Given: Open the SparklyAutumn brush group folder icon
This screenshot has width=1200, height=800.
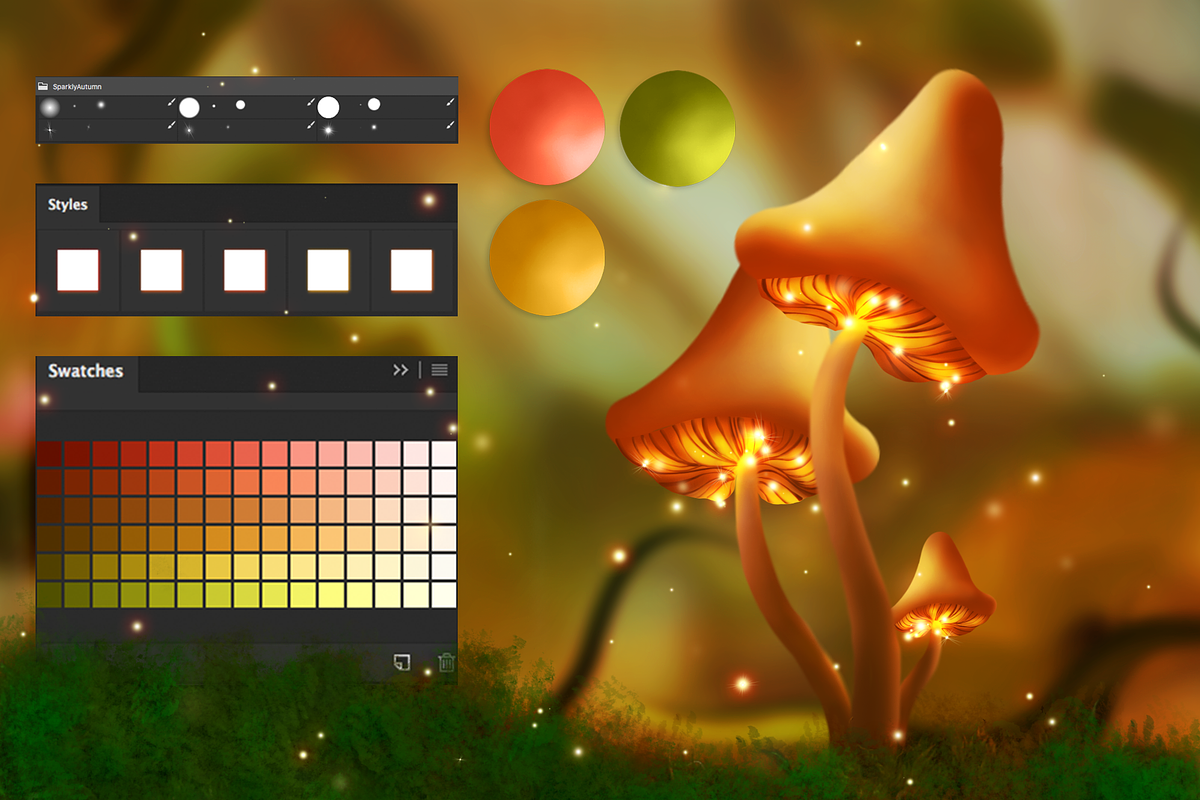Looking at the screenshot, I should click(43, 87).
